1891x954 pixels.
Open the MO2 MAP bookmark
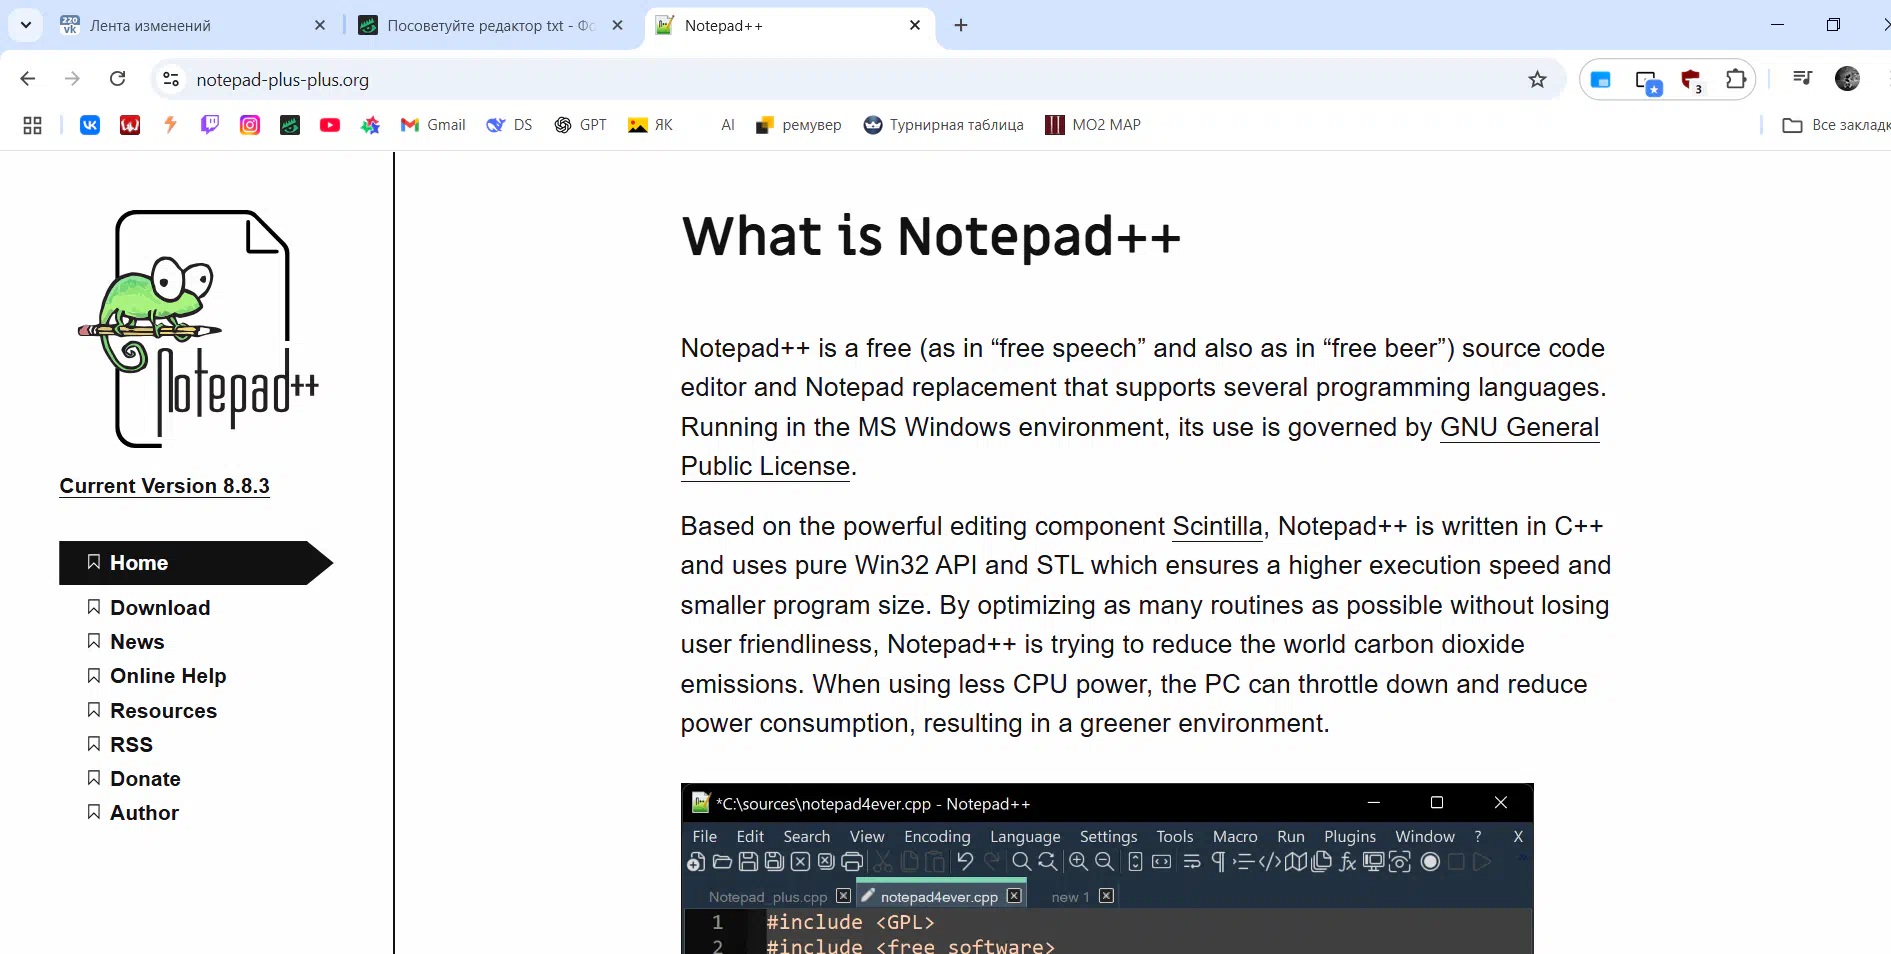click(1093, 125)
